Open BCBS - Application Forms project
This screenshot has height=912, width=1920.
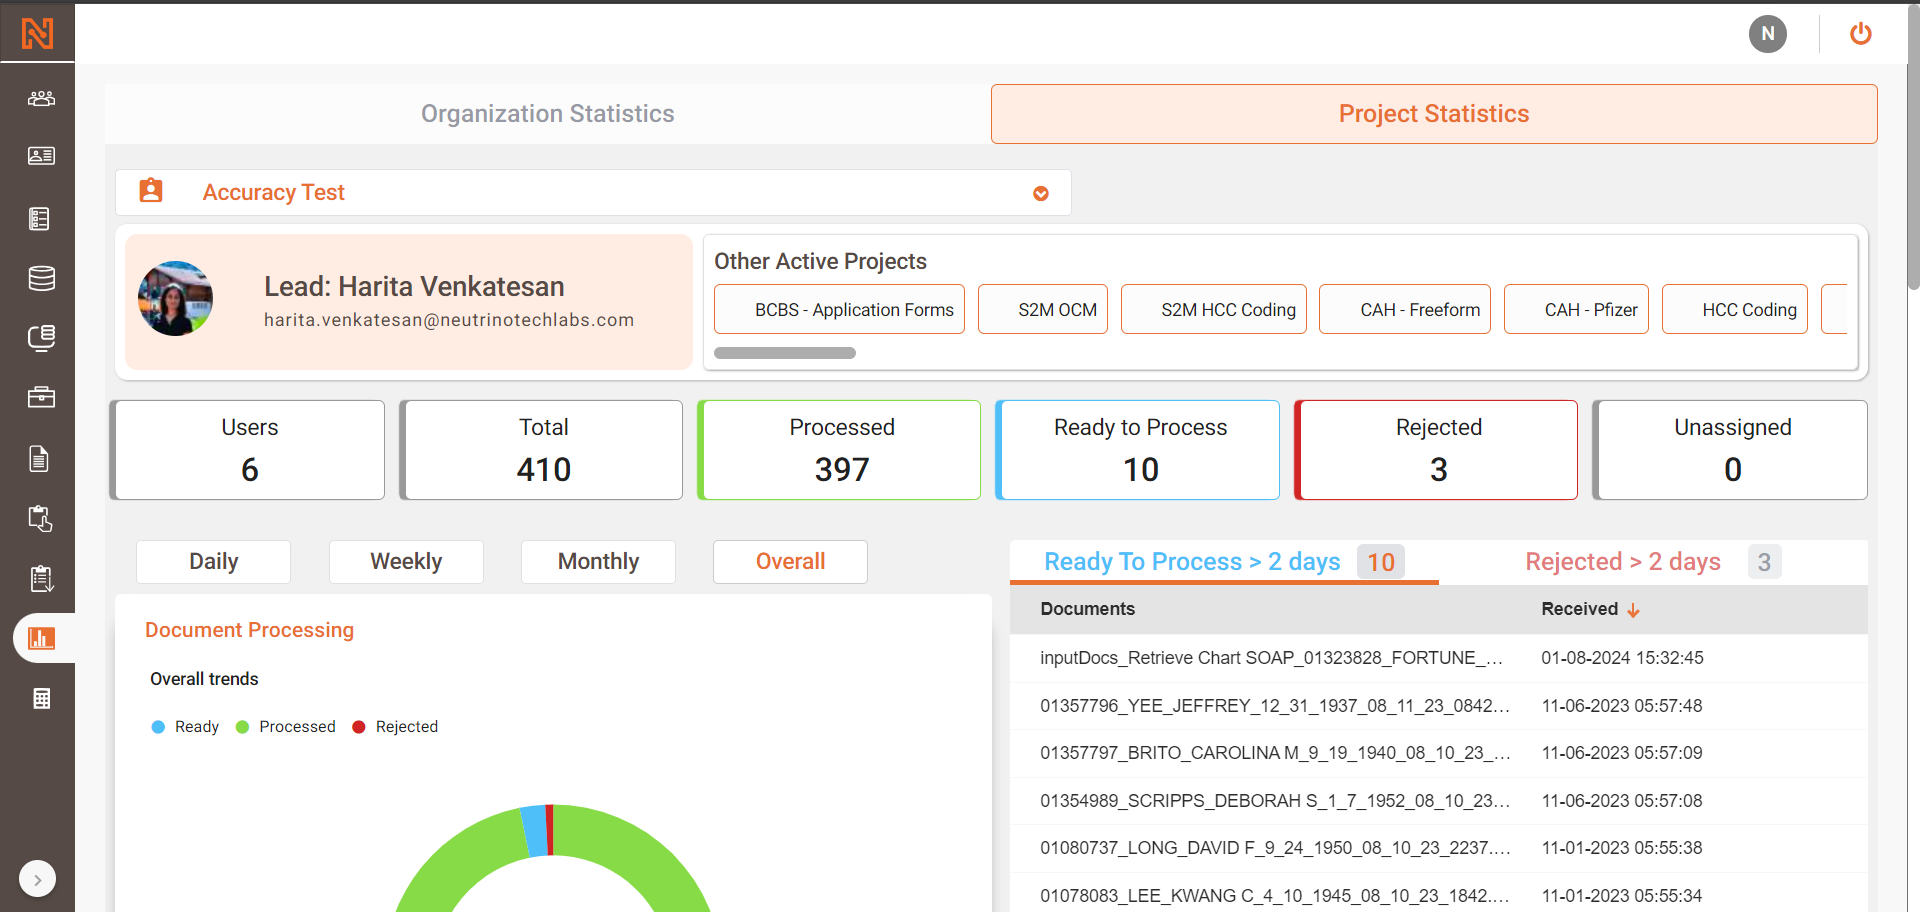click(839, 309)
